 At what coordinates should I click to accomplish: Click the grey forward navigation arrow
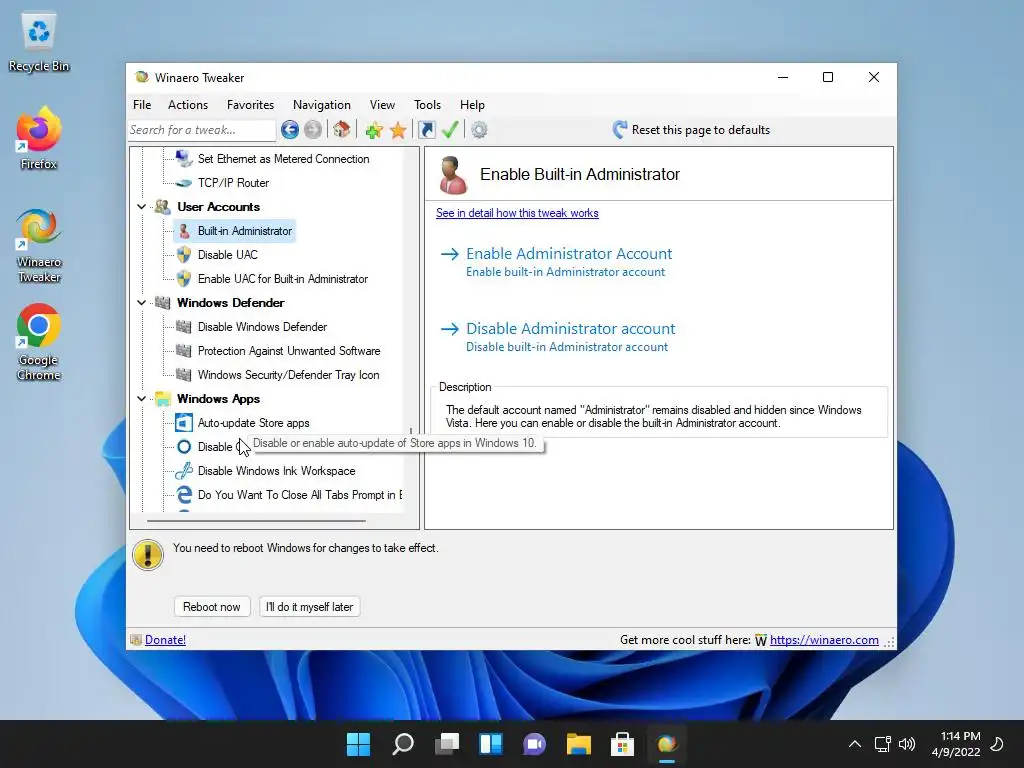pos(313,130)
